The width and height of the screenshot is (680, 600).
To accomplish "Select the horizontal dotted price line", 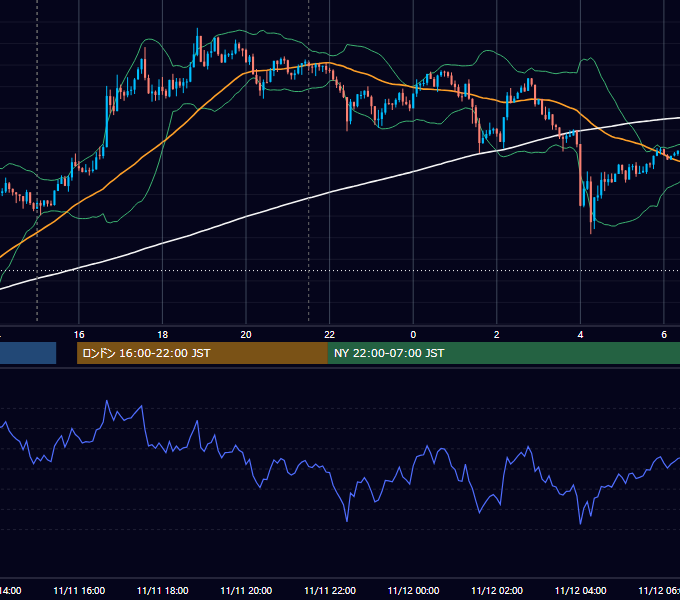I will (x=340, y=271).
